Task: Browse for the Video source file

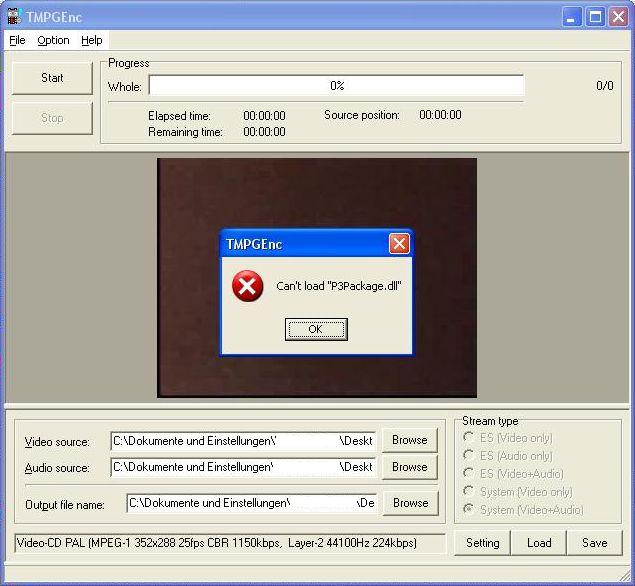Action: [410, 440]
